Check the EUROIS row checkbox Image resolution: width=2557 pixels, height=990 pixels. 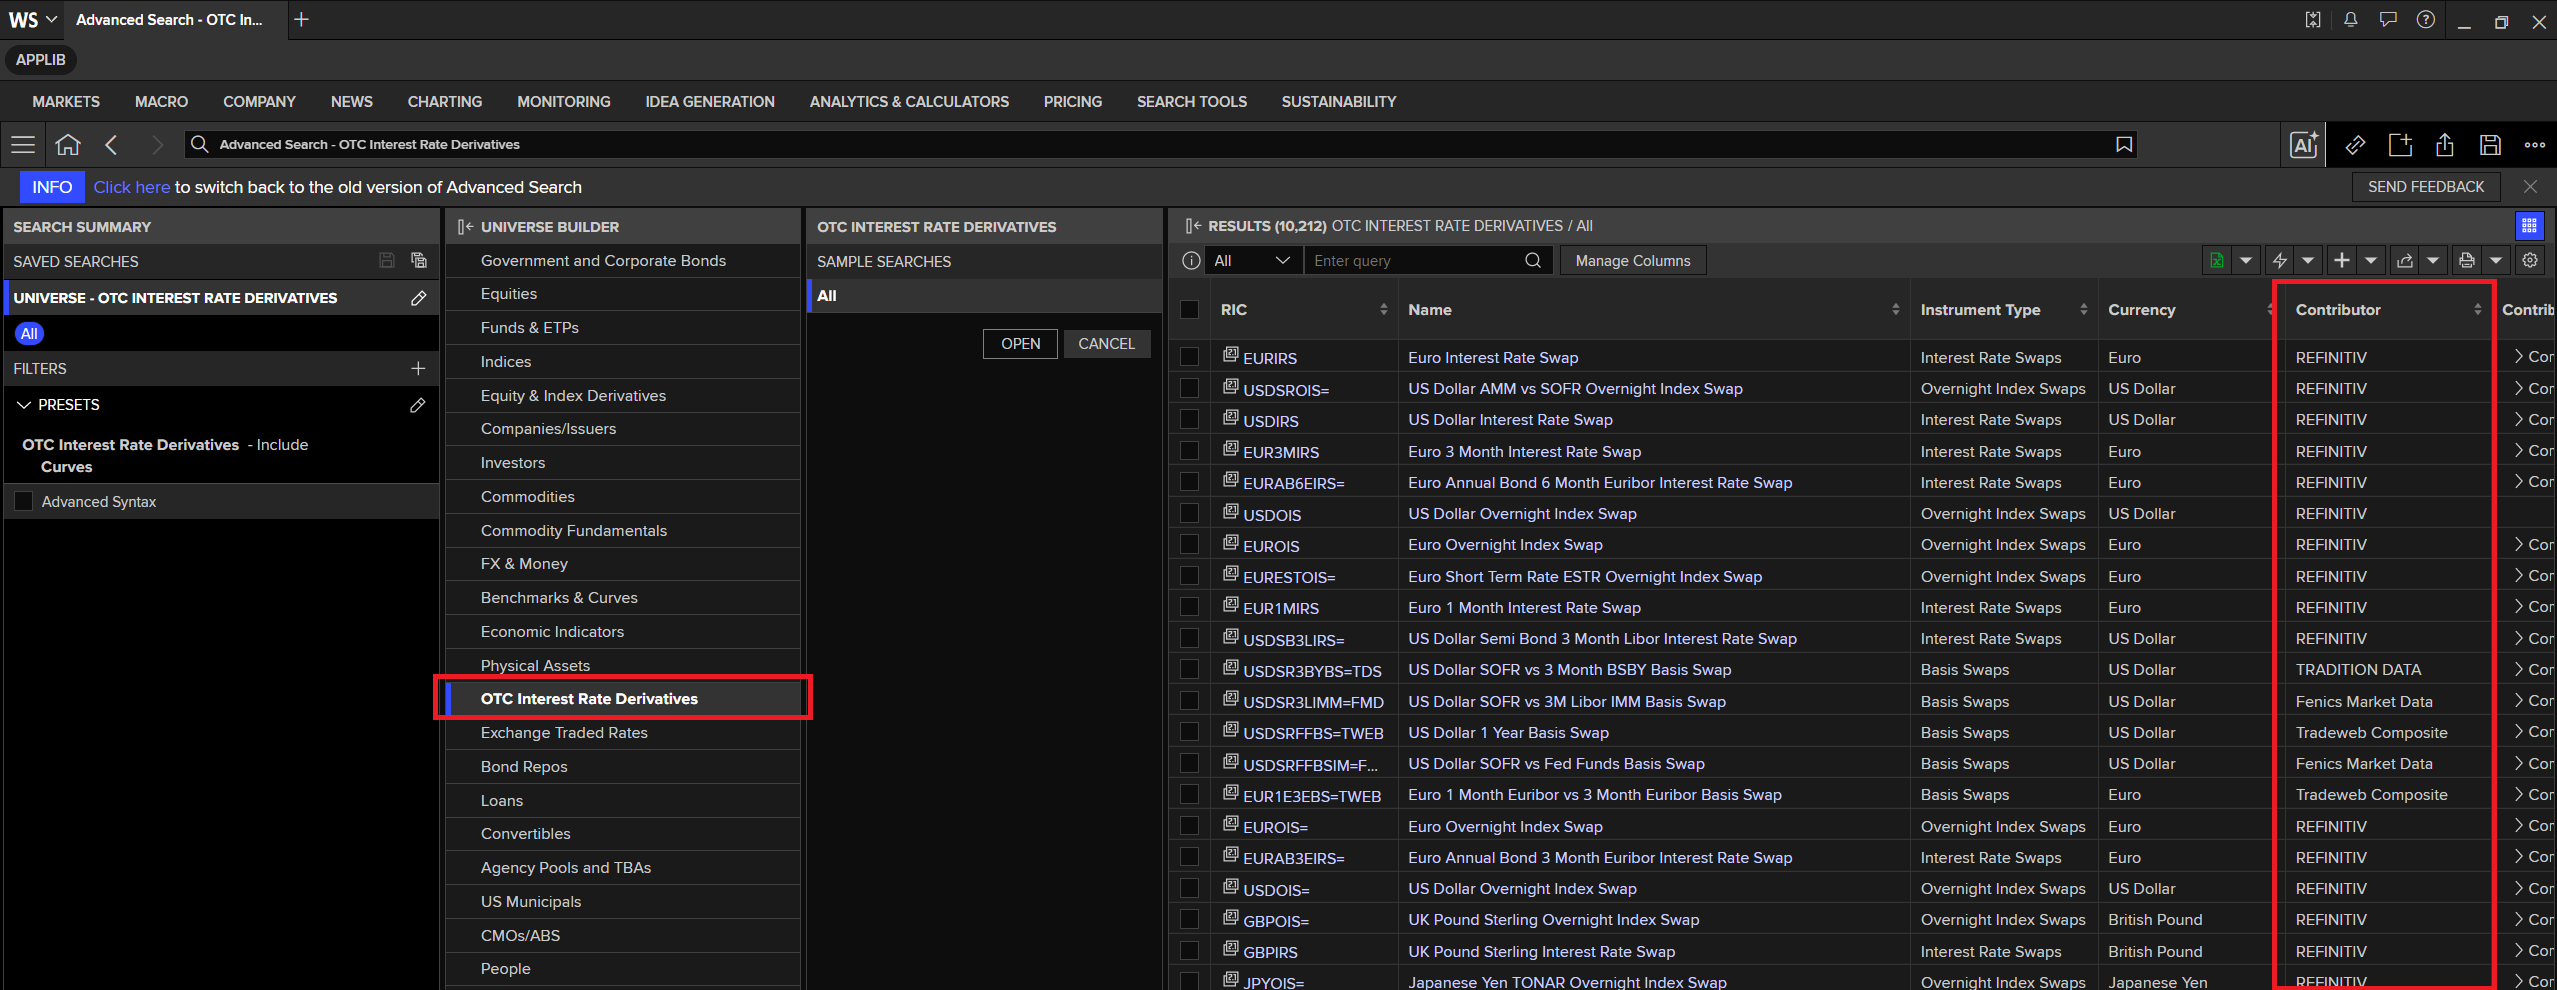click(1189, 544)
